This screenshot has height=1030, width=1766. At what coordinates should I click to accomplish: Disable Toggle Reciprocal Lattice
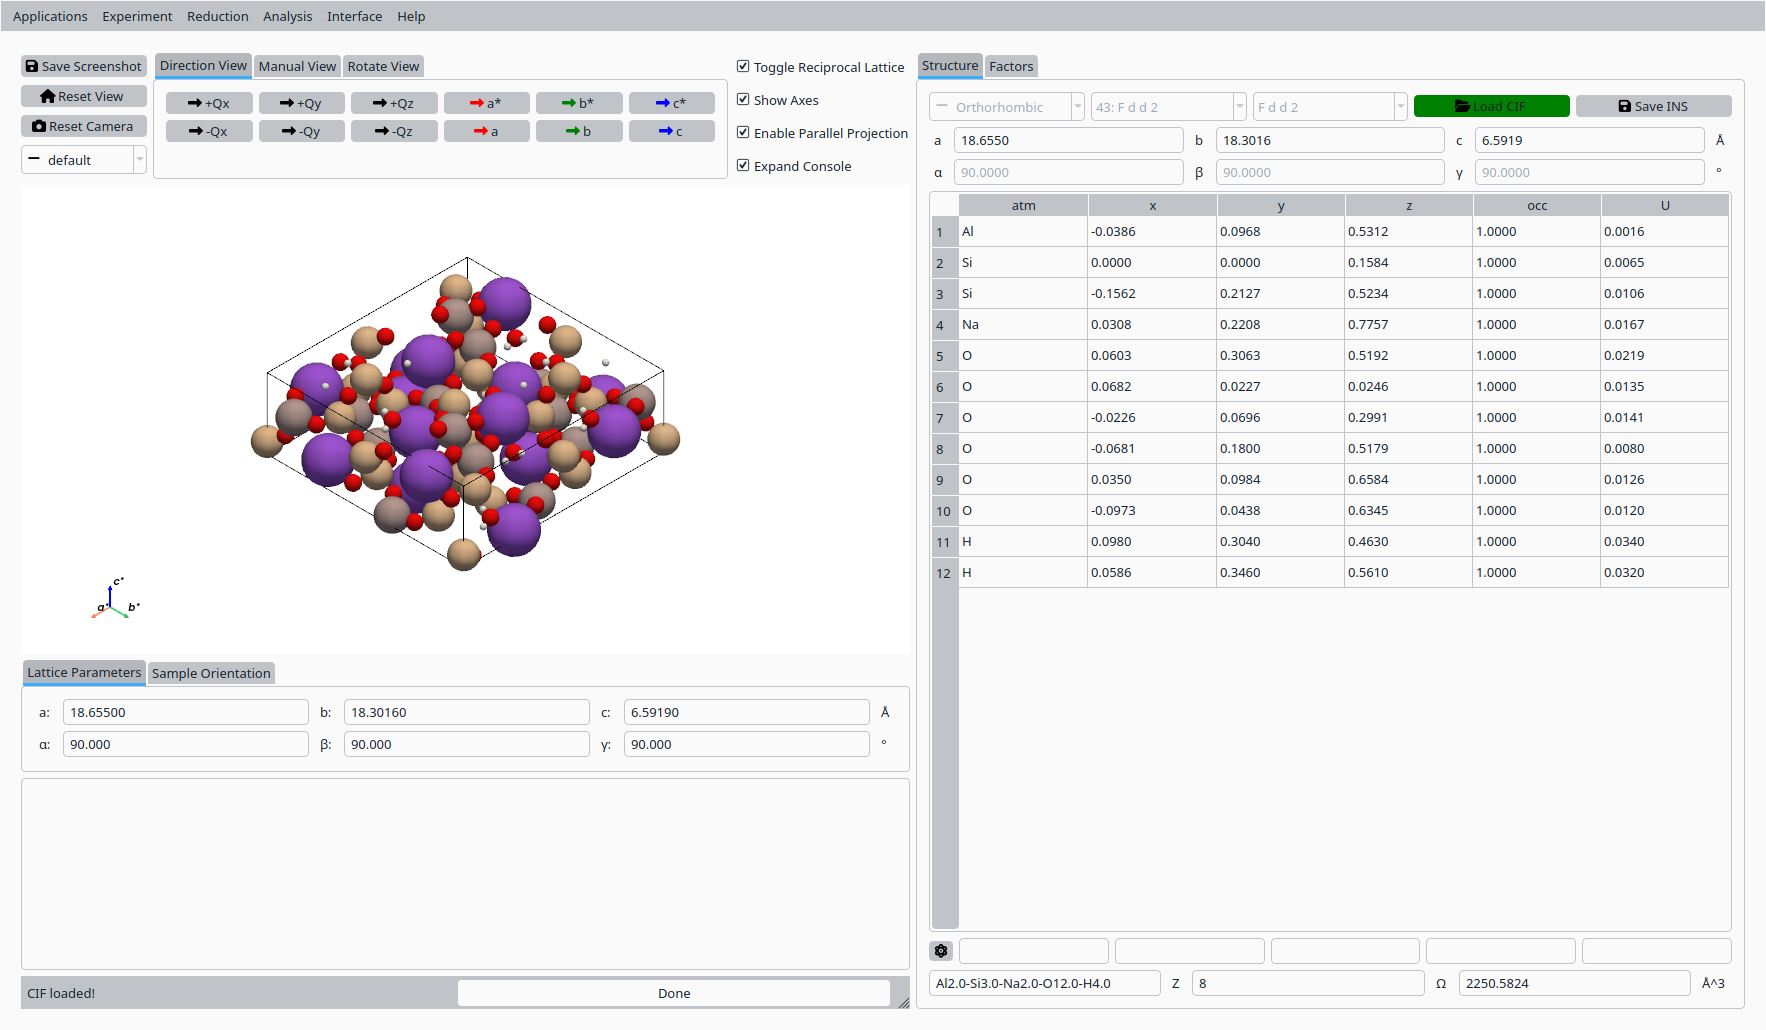743,66
